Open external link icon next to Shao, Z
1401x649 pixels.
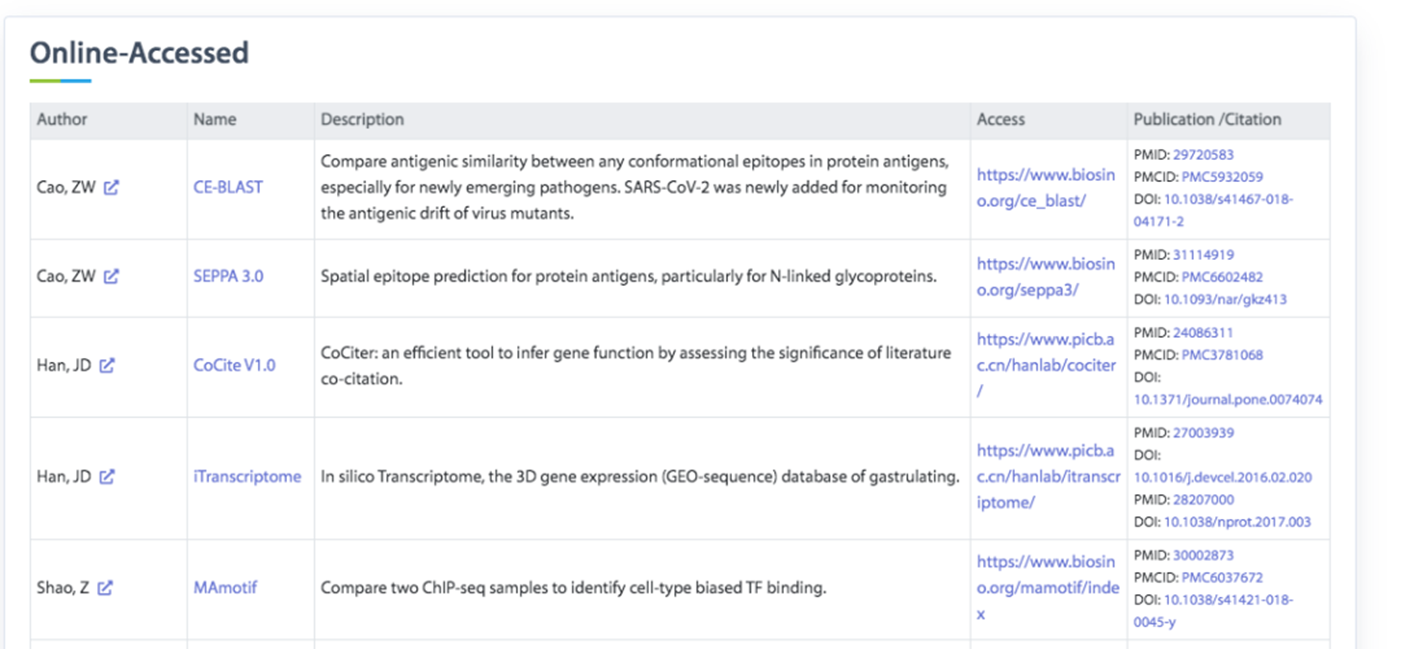coord(105,587)
